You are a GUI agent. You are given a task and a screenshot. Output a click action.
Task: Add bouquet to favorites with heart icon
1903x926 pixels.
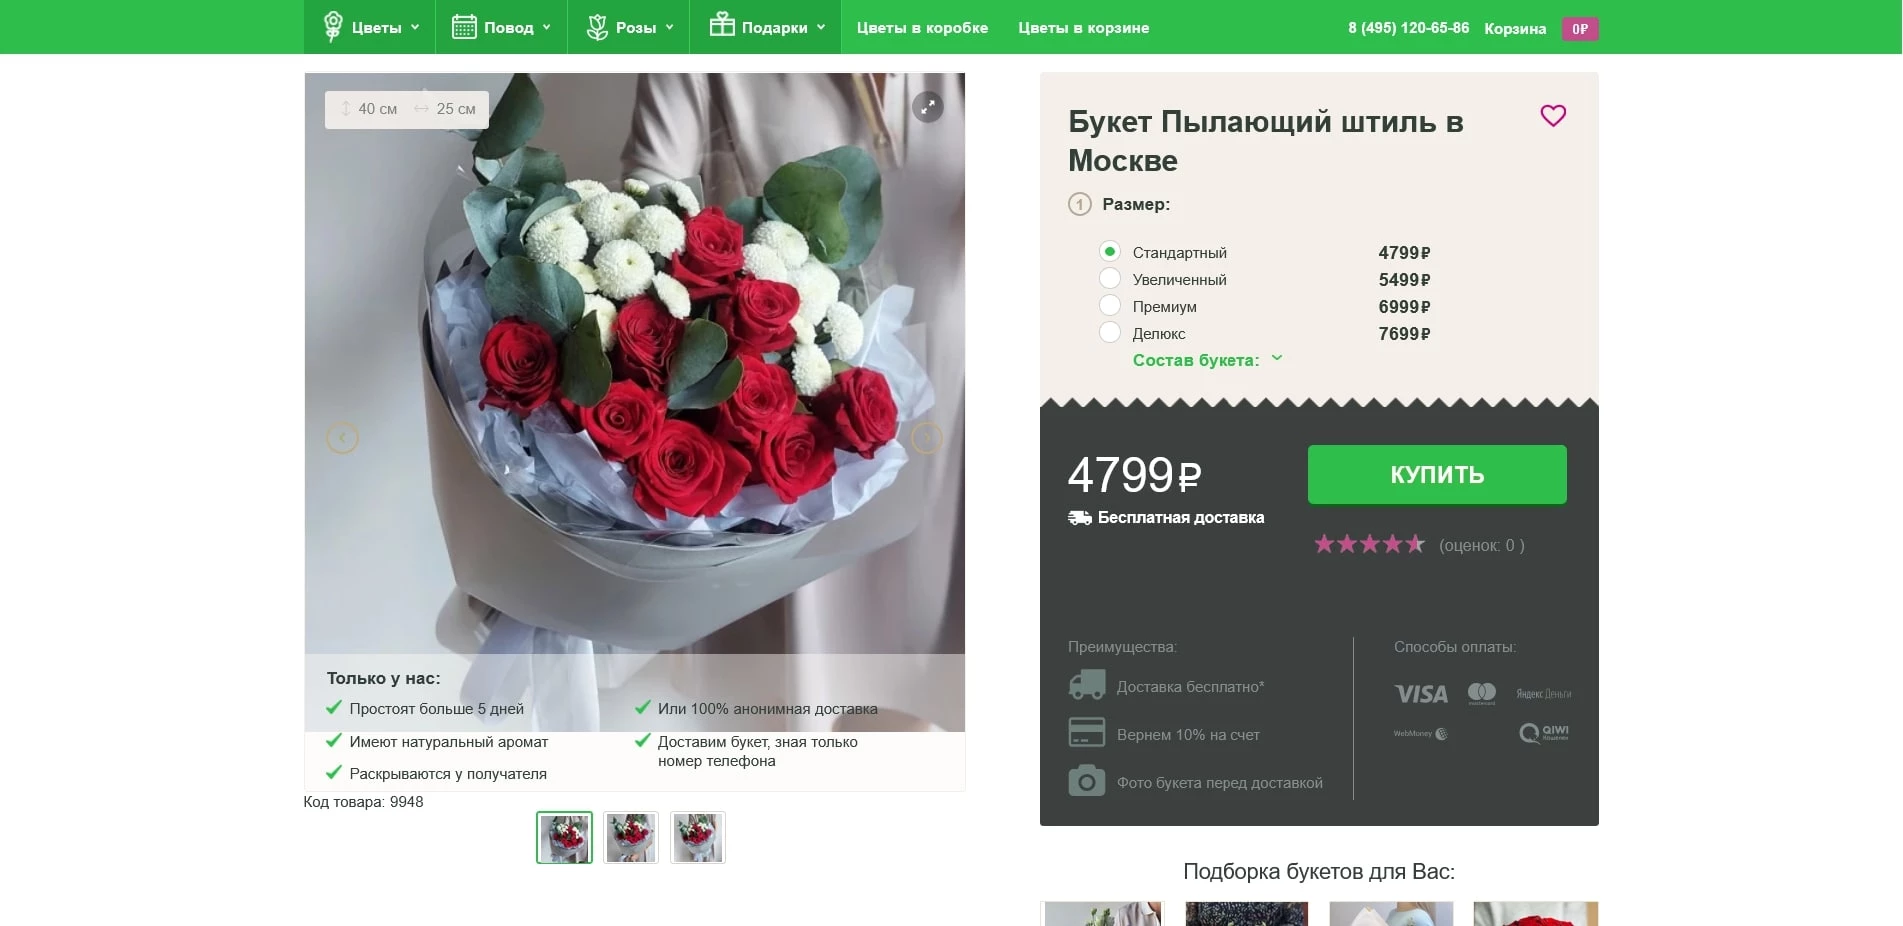(1552, 116)
